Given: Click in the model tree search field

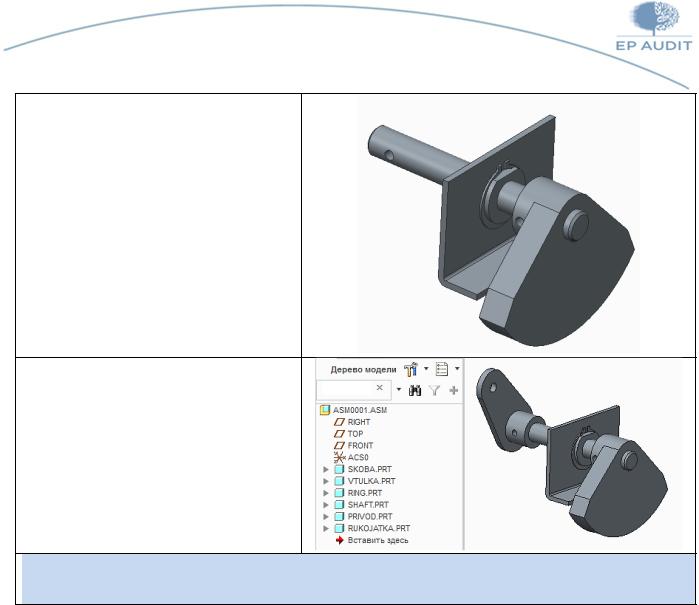Looking at the screenshot, I should pyautogui.click(x=354, y=390).
